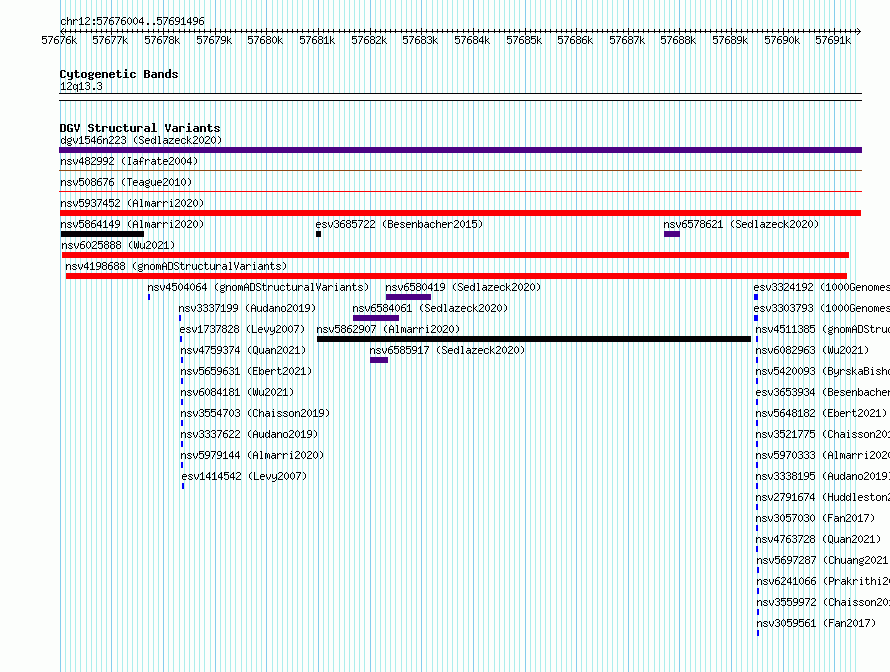
Task: Select purple bar under nsv6584061
Action: [x=376, y=318]
